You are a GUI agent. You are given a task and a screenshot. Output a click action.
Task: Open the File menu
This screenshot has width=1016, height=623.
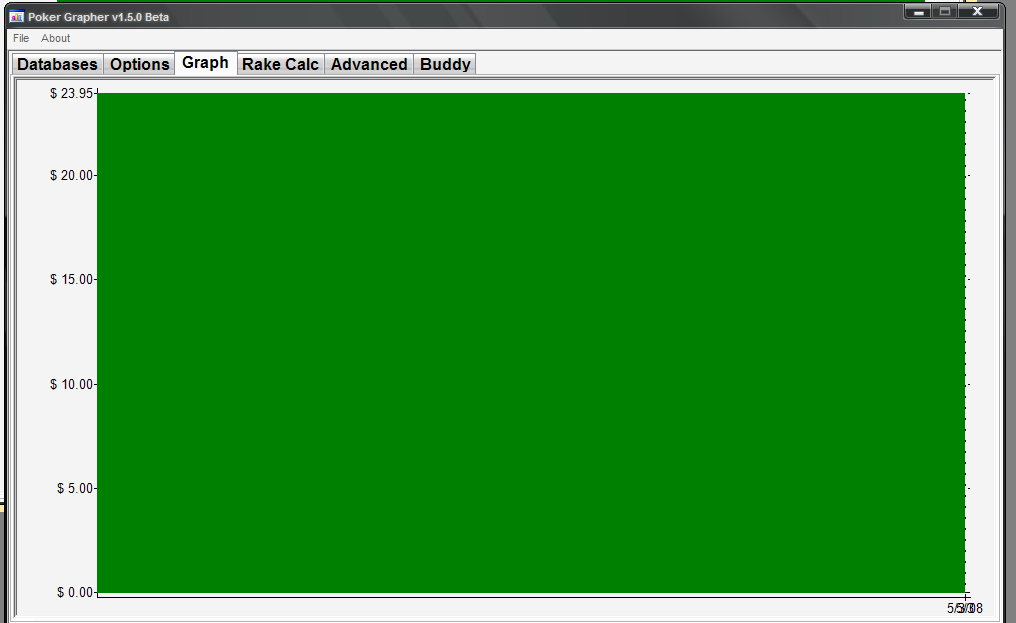pyautogui.click(x=21, y=38)
